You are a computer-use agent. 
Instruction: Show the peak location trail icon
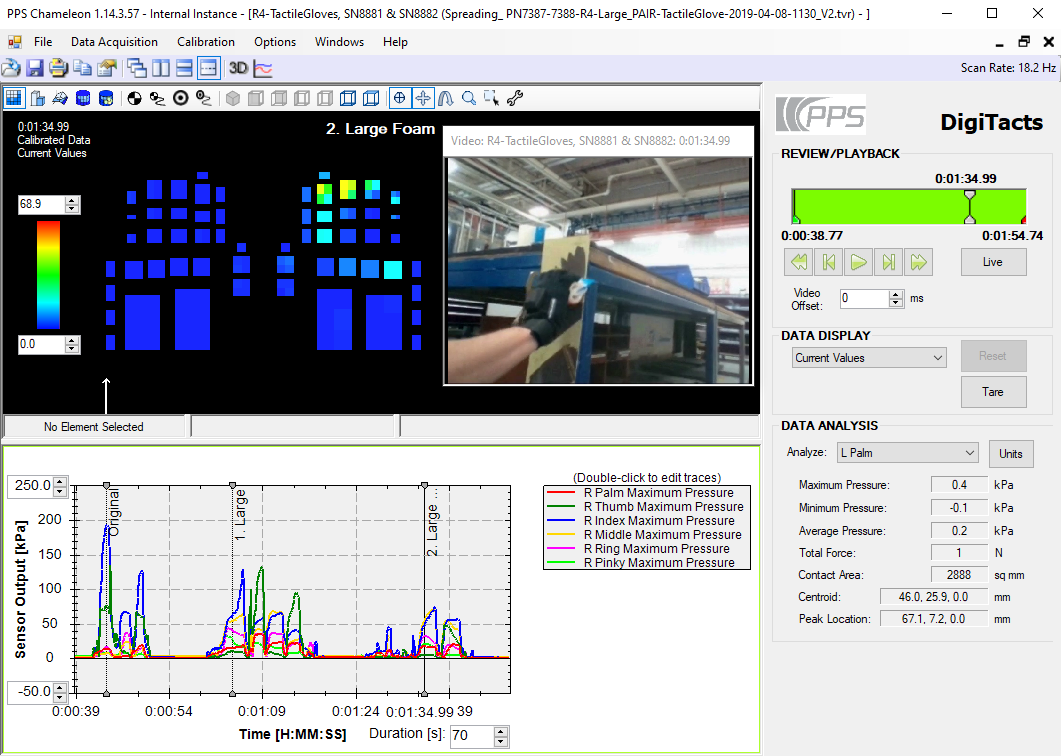[204, 98]
